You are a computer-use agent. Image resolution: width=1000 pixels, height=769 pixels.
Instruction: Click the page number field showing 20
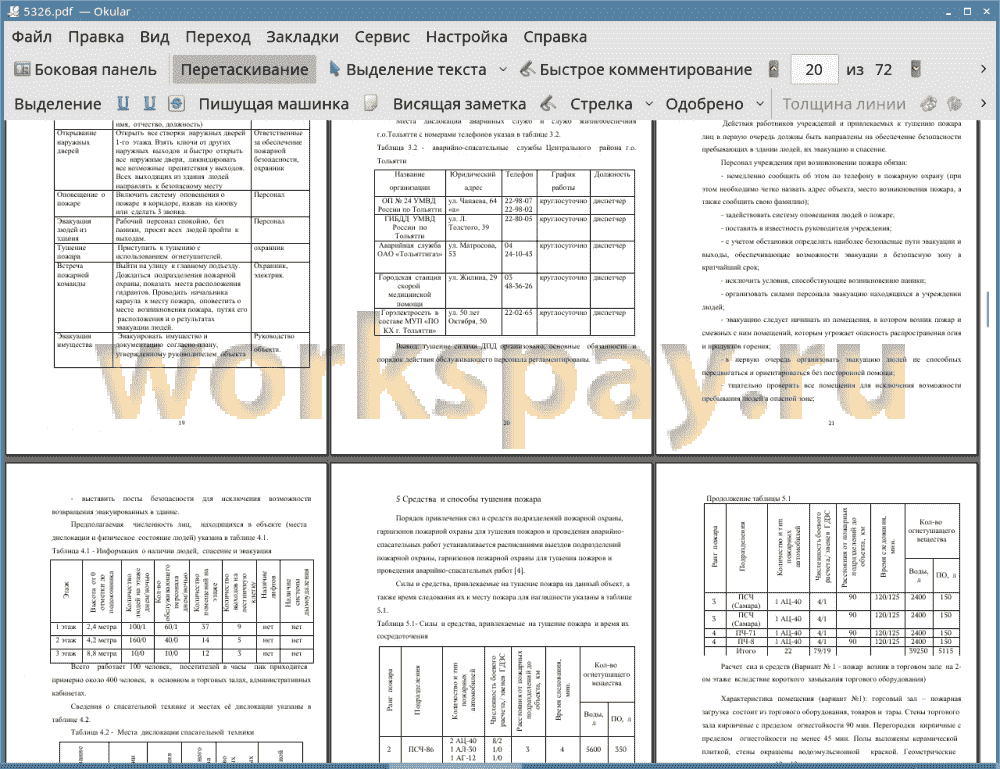tap(814, 70)
